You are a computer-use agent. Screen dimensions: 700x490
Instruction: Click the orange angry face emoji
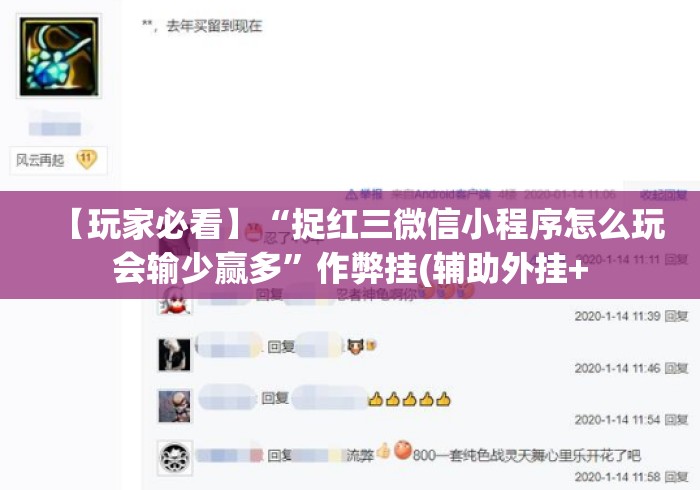403,450
